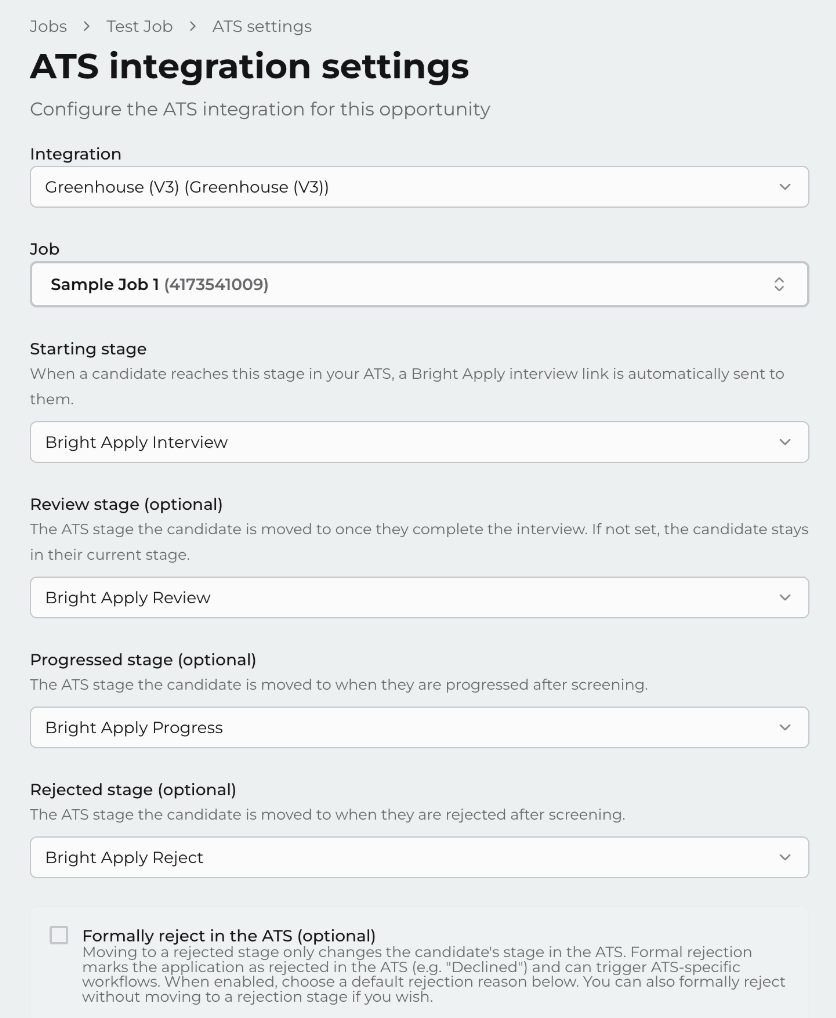Click the Review stage chevron arrow
Image resolution: width=836 pixels, height=1018 pixels.
pos(785,597)
